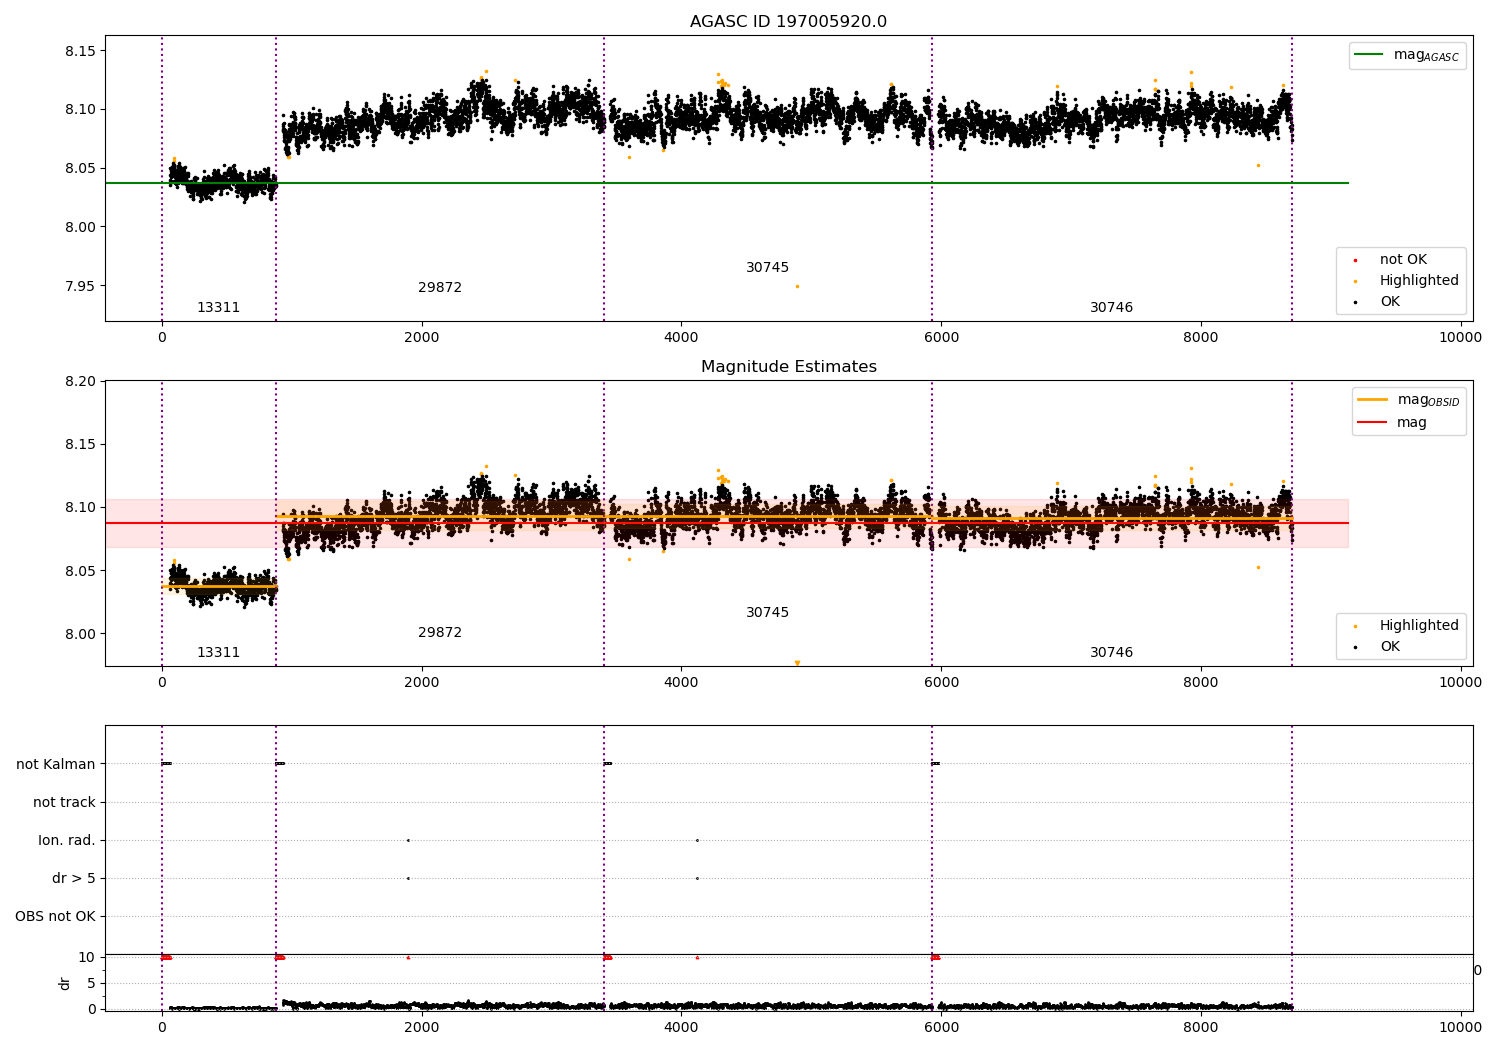This screenshot has height=1050, width=1500.
Task: Click obsid label 30746 in the top plot
Action: [x=1111, y=308]
